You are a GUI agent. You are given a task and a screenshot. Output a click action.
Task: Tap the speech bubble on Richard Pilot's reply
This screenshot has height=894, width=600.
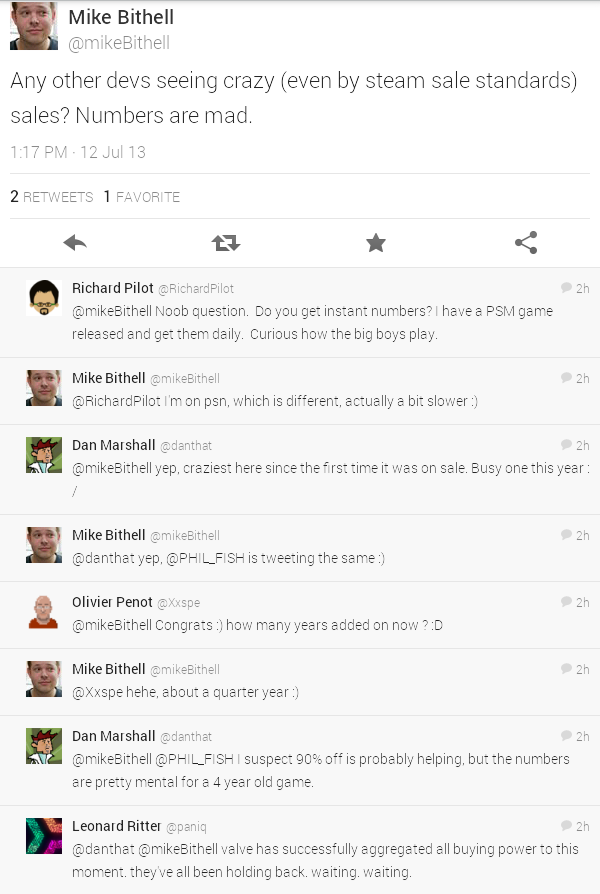click(x=567, y=288)
